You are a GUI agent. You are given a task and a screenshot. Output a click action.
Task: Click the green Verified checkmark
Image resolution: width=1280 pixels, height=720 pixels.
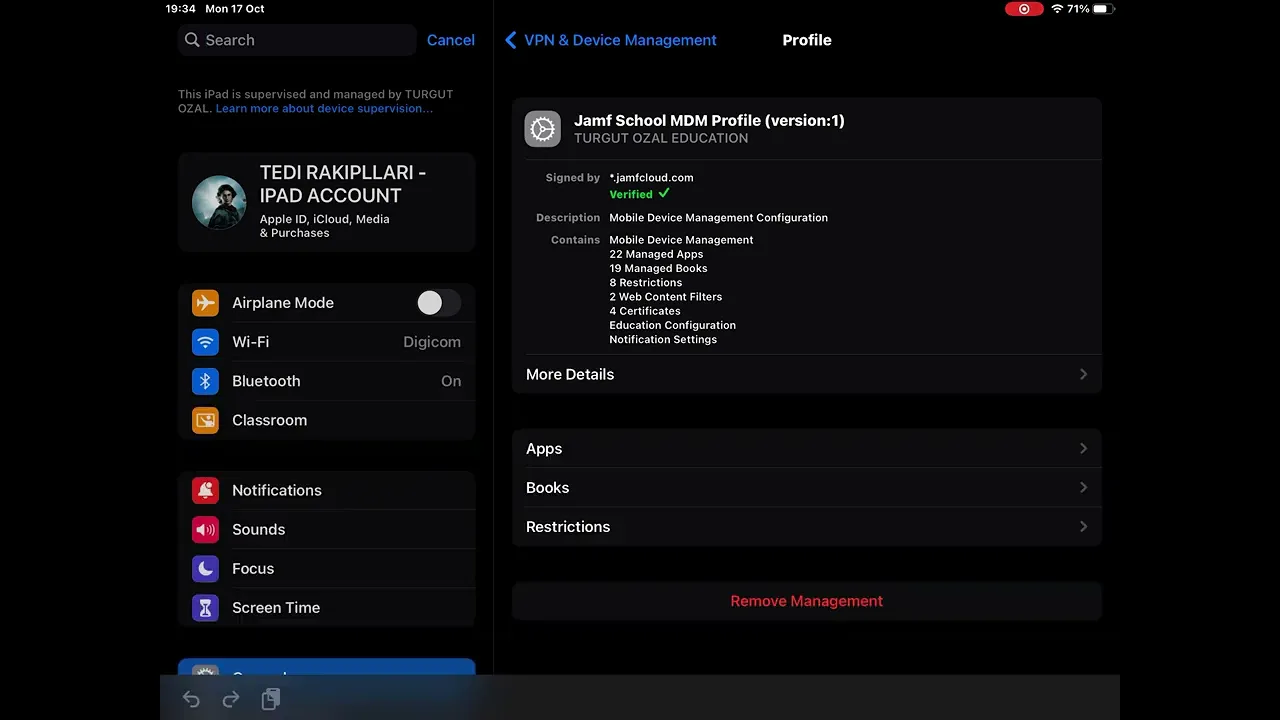[664, 193]
